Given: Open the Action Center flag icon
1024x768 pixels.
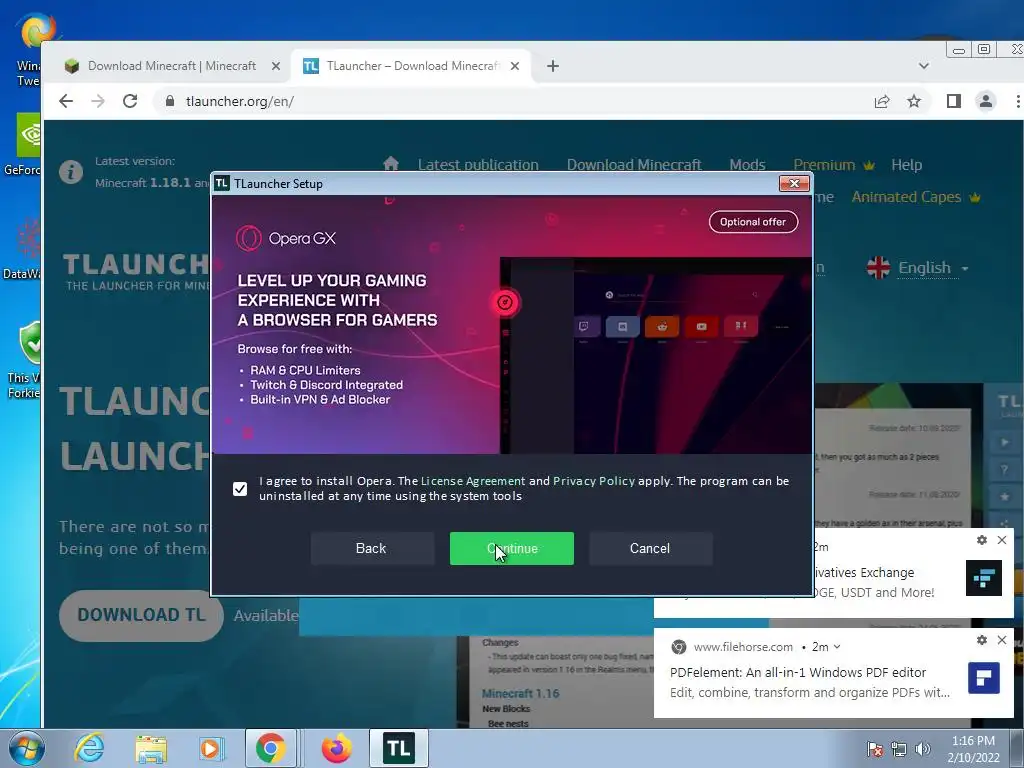Looking at the screenshot, I should [874, 749].
